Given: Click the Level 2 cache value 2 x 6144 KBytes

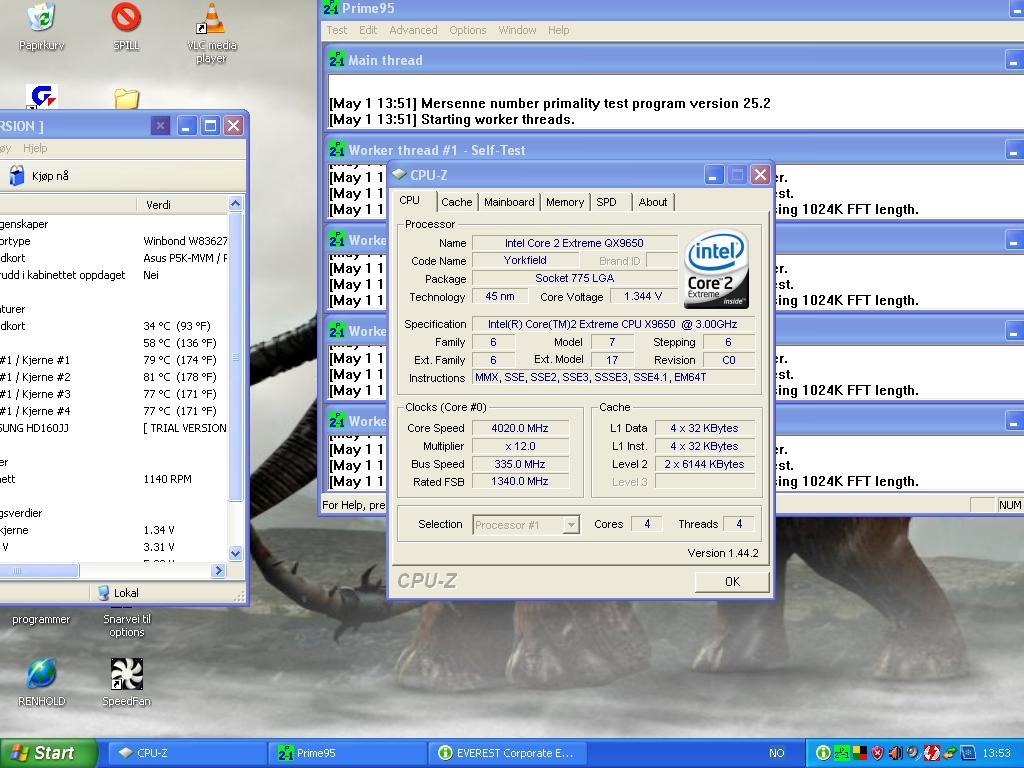Looking at the screenshot, I should pos(705,464).
